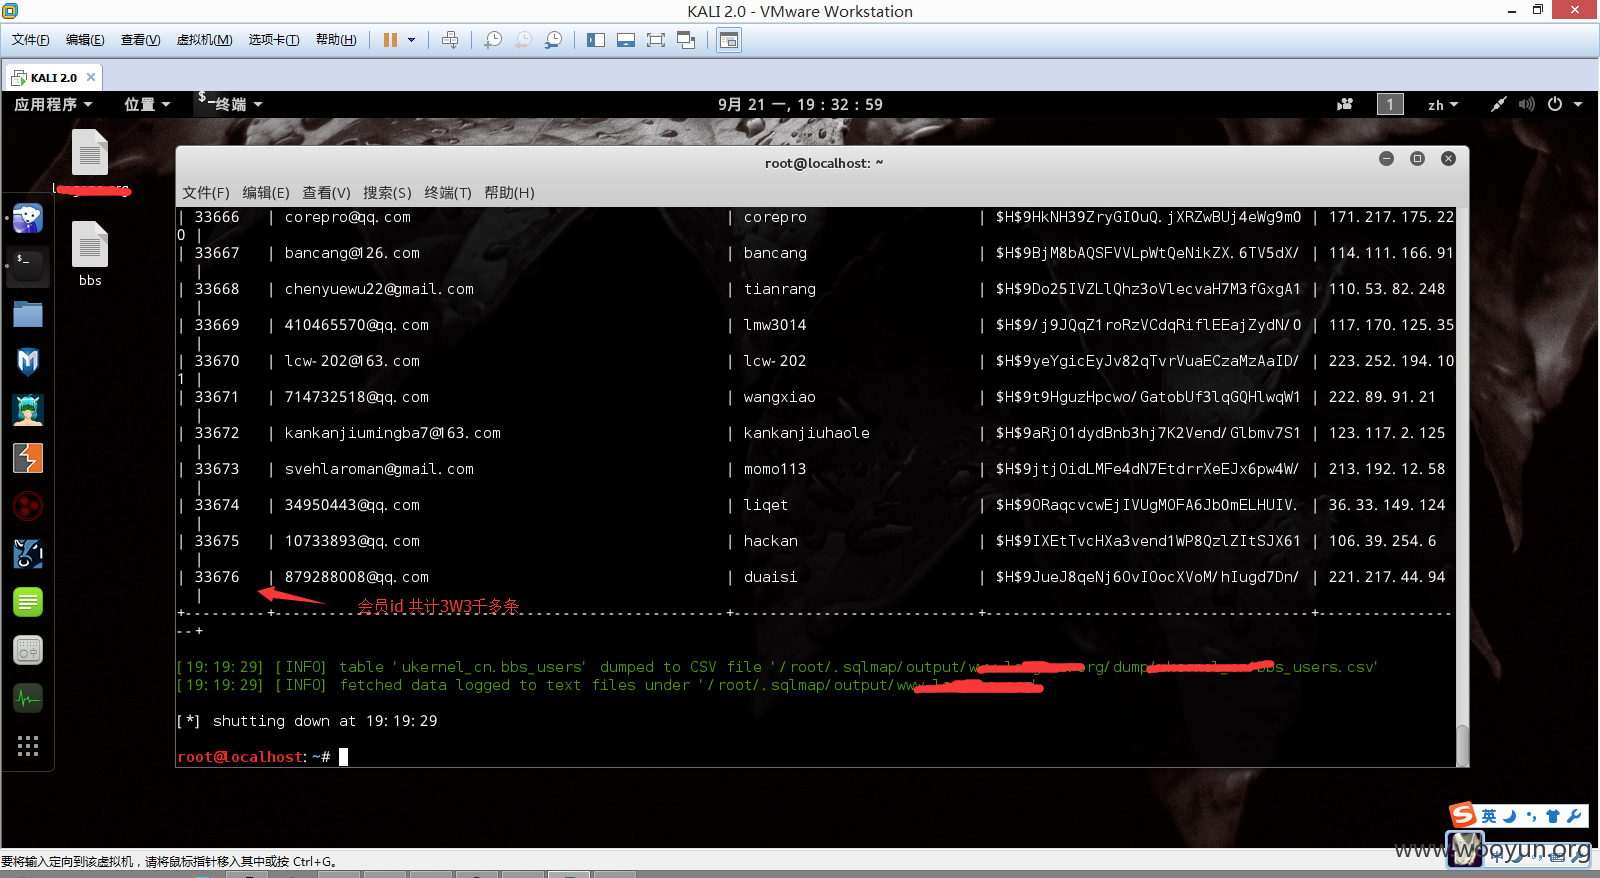The image size is (1600, 878).
Task: Switch VMware to Unity mode
Action: tap(686, 40)
